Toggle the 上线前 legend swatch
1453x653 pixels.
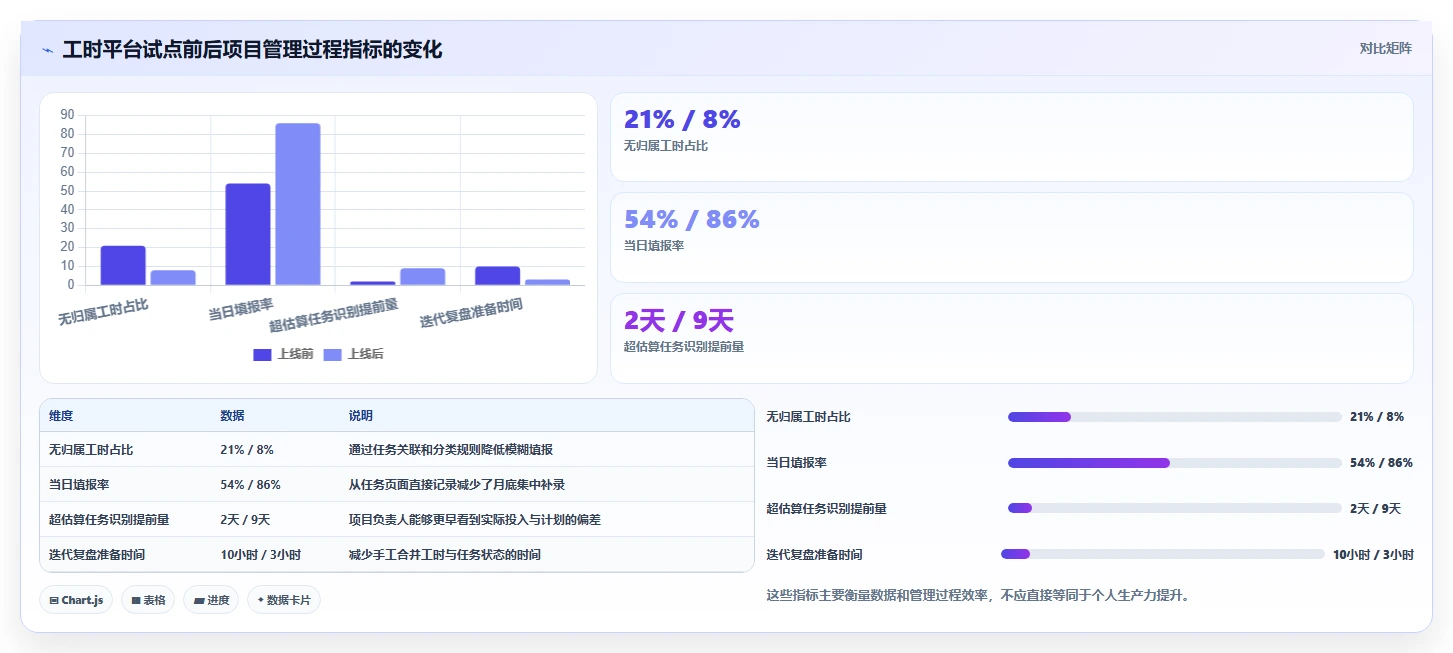[262, 354]
